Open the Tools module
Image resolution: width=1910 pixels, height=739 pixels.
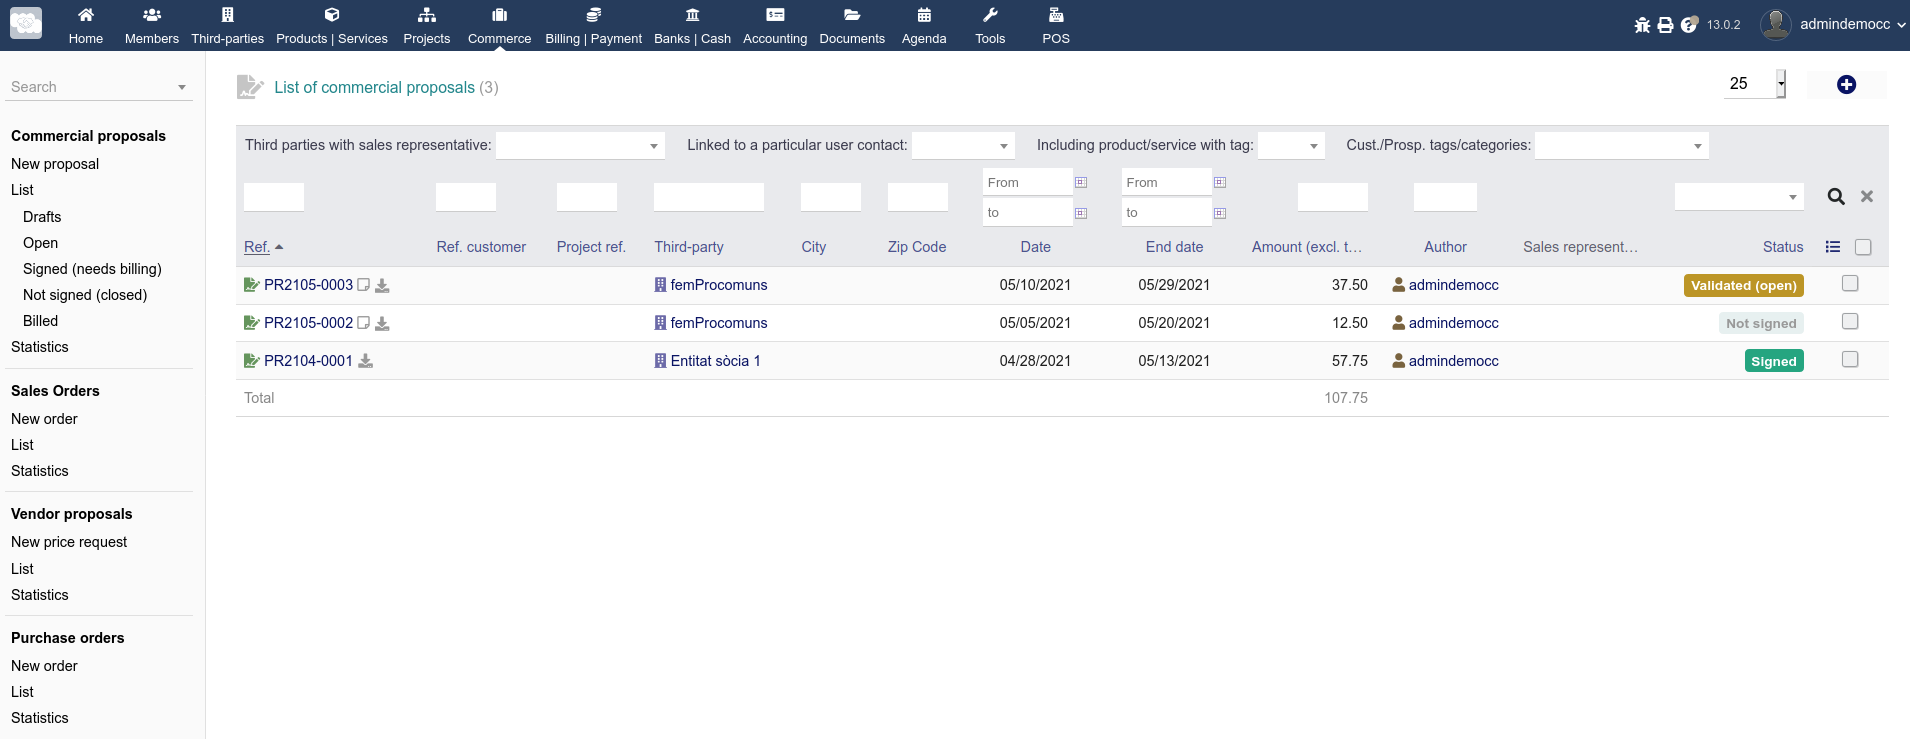coord(990,26)
